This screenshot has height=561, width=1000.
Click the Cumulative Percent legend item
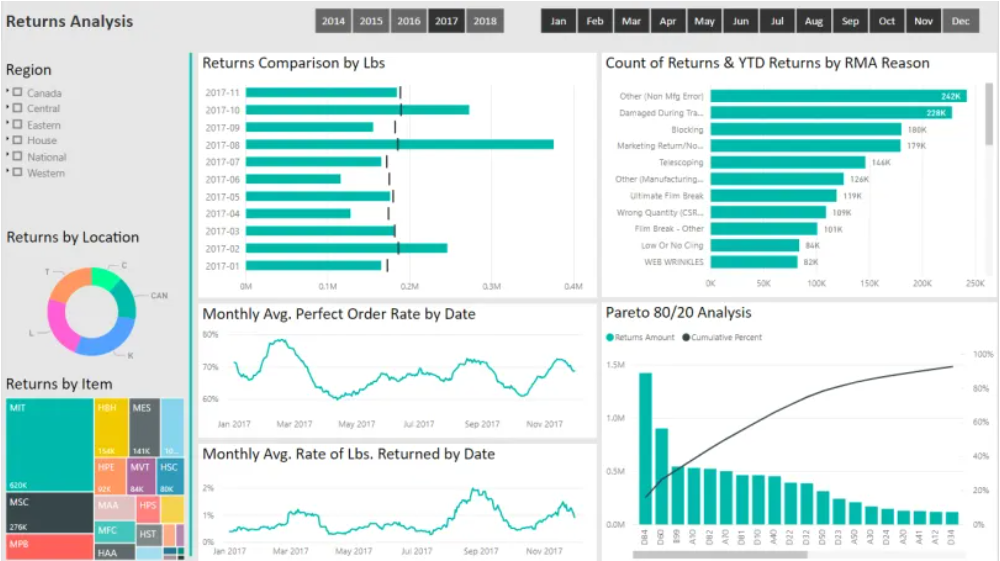(722, 337)
